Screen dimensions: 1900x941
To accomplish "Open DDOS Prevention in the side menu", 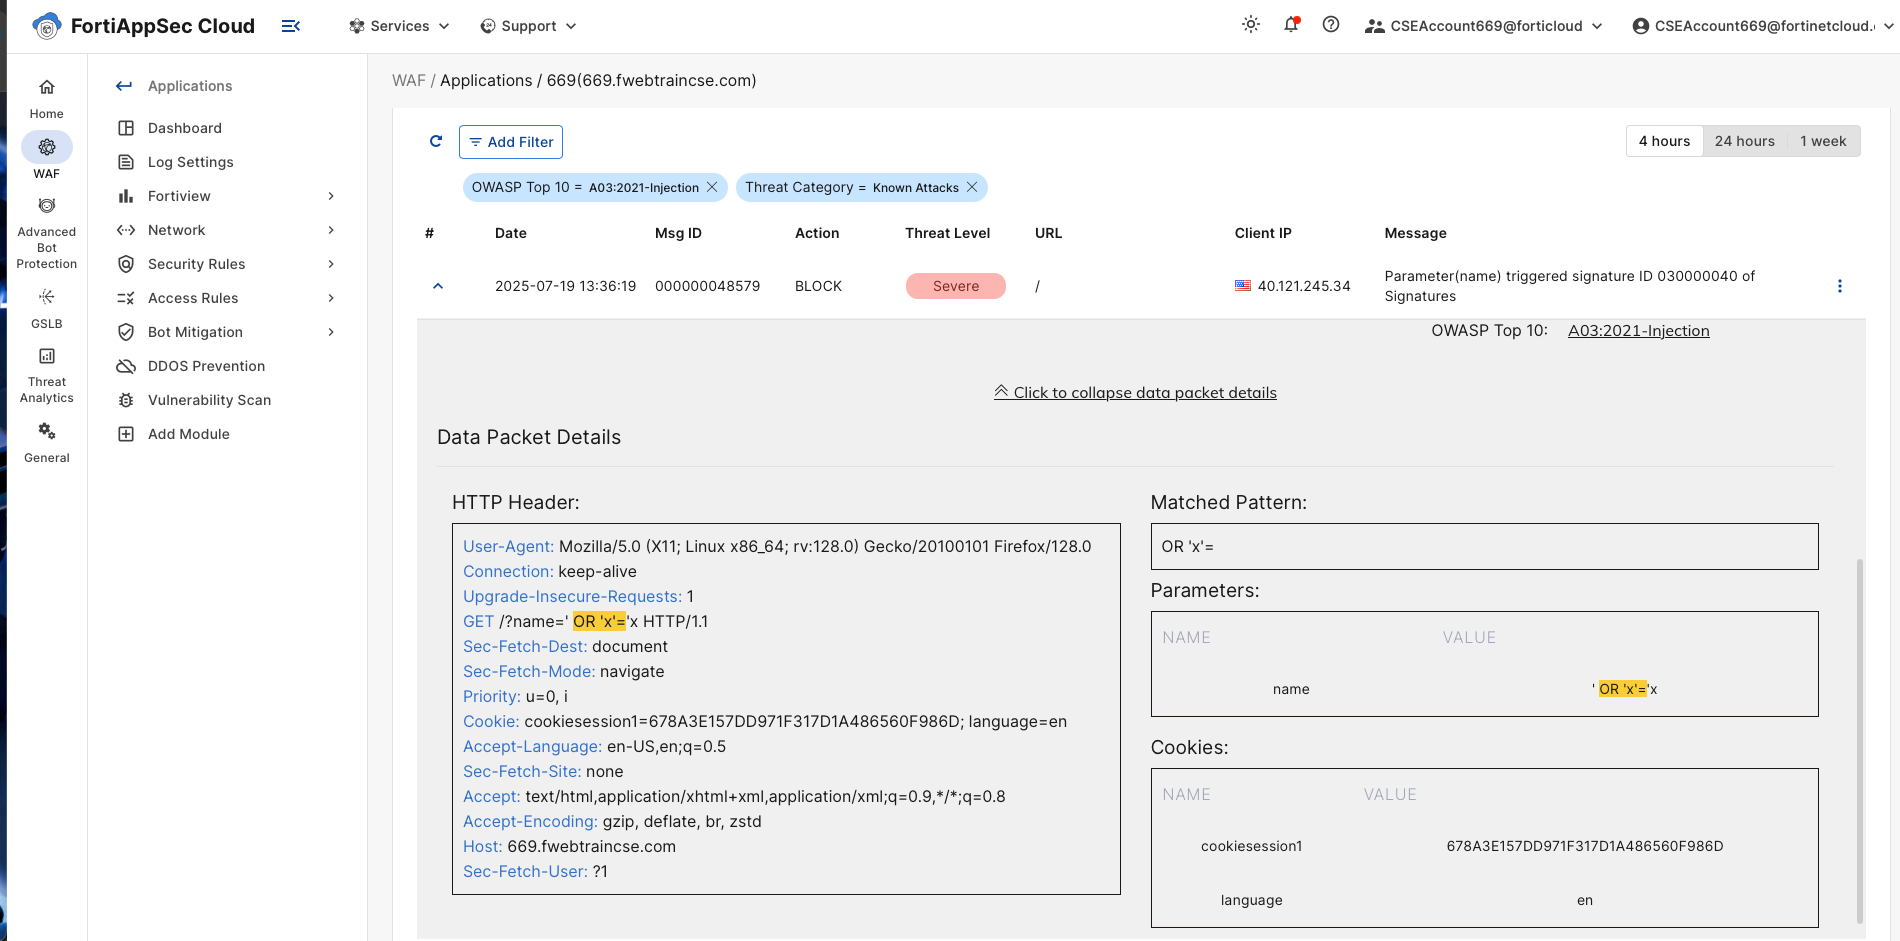I will (x=207, y=366).
